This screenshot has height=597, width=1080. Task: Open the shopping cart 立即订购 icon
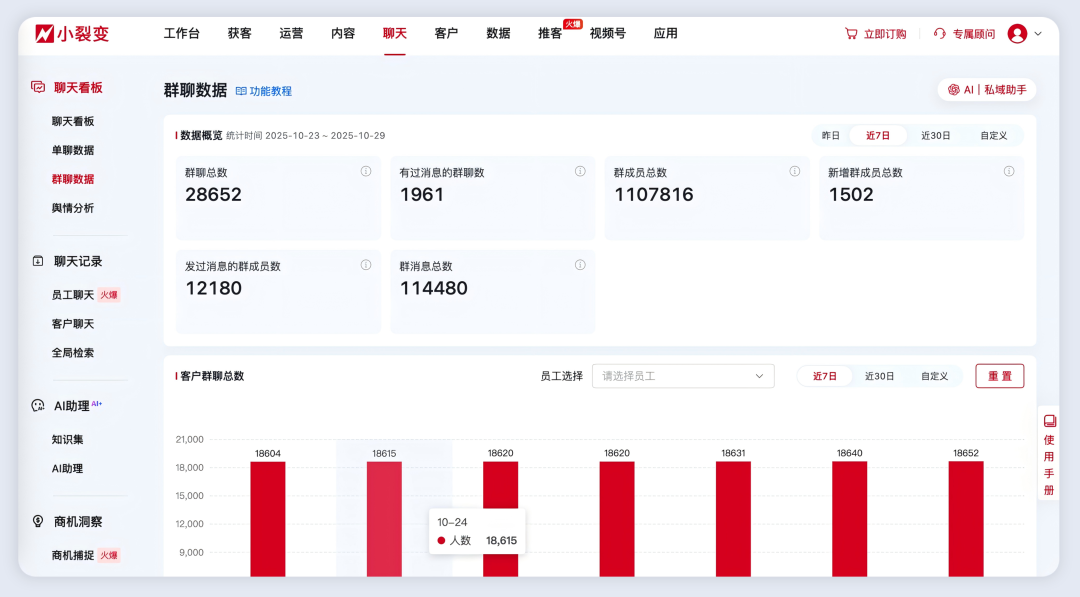point(849,33)
